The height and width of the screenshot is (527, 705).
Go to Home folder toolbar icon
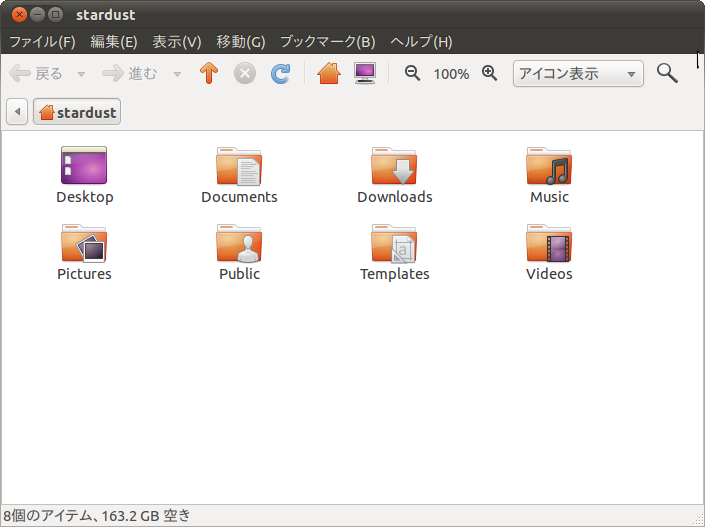pyautogui.click(x=329, y=73)
